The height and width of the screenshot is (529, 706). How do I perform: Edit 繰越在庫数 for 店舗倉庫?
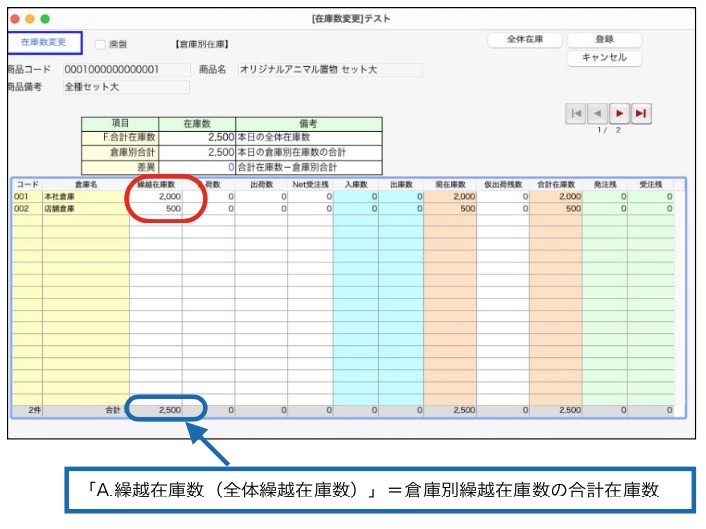(156, 209)
